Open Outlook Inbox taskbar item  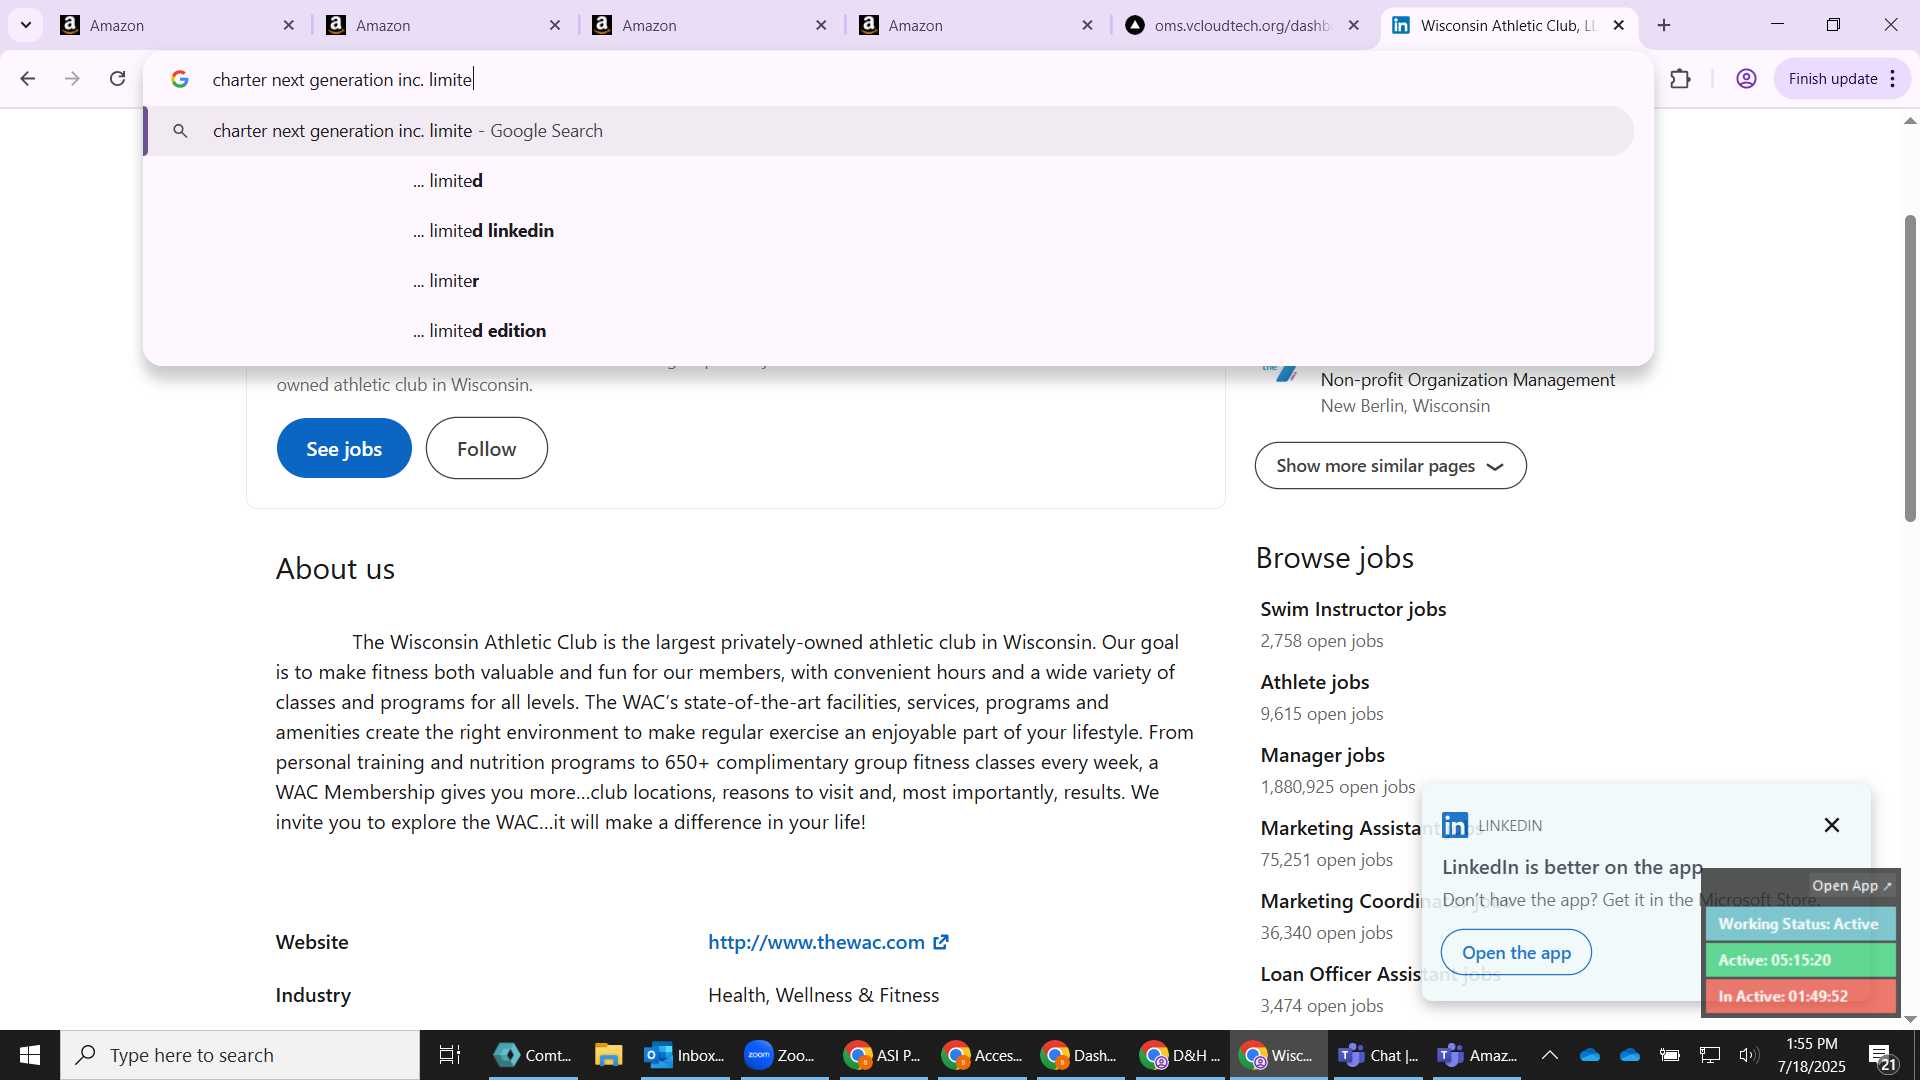[684, 1055]
